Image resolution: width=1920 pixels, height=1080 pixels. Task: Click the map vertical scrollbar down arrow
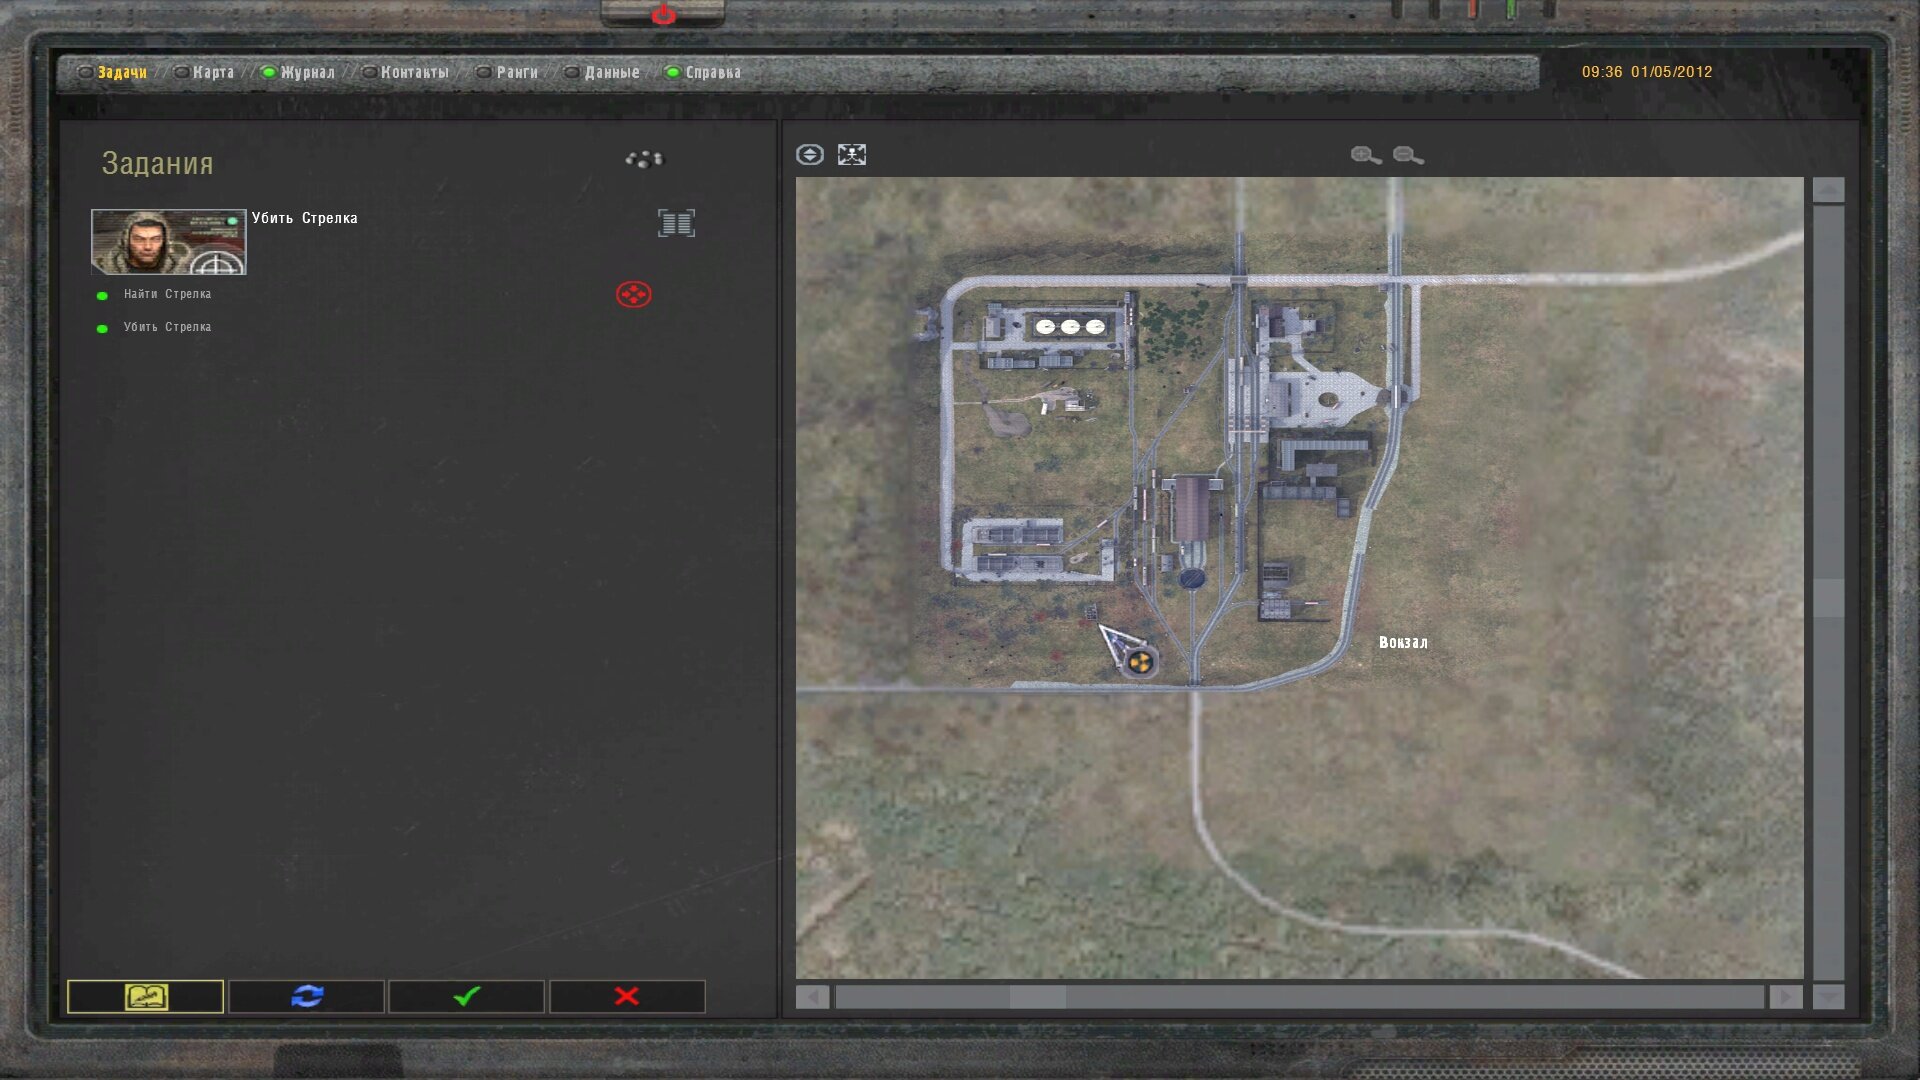pyautogui.click(x=1828, y=996)
